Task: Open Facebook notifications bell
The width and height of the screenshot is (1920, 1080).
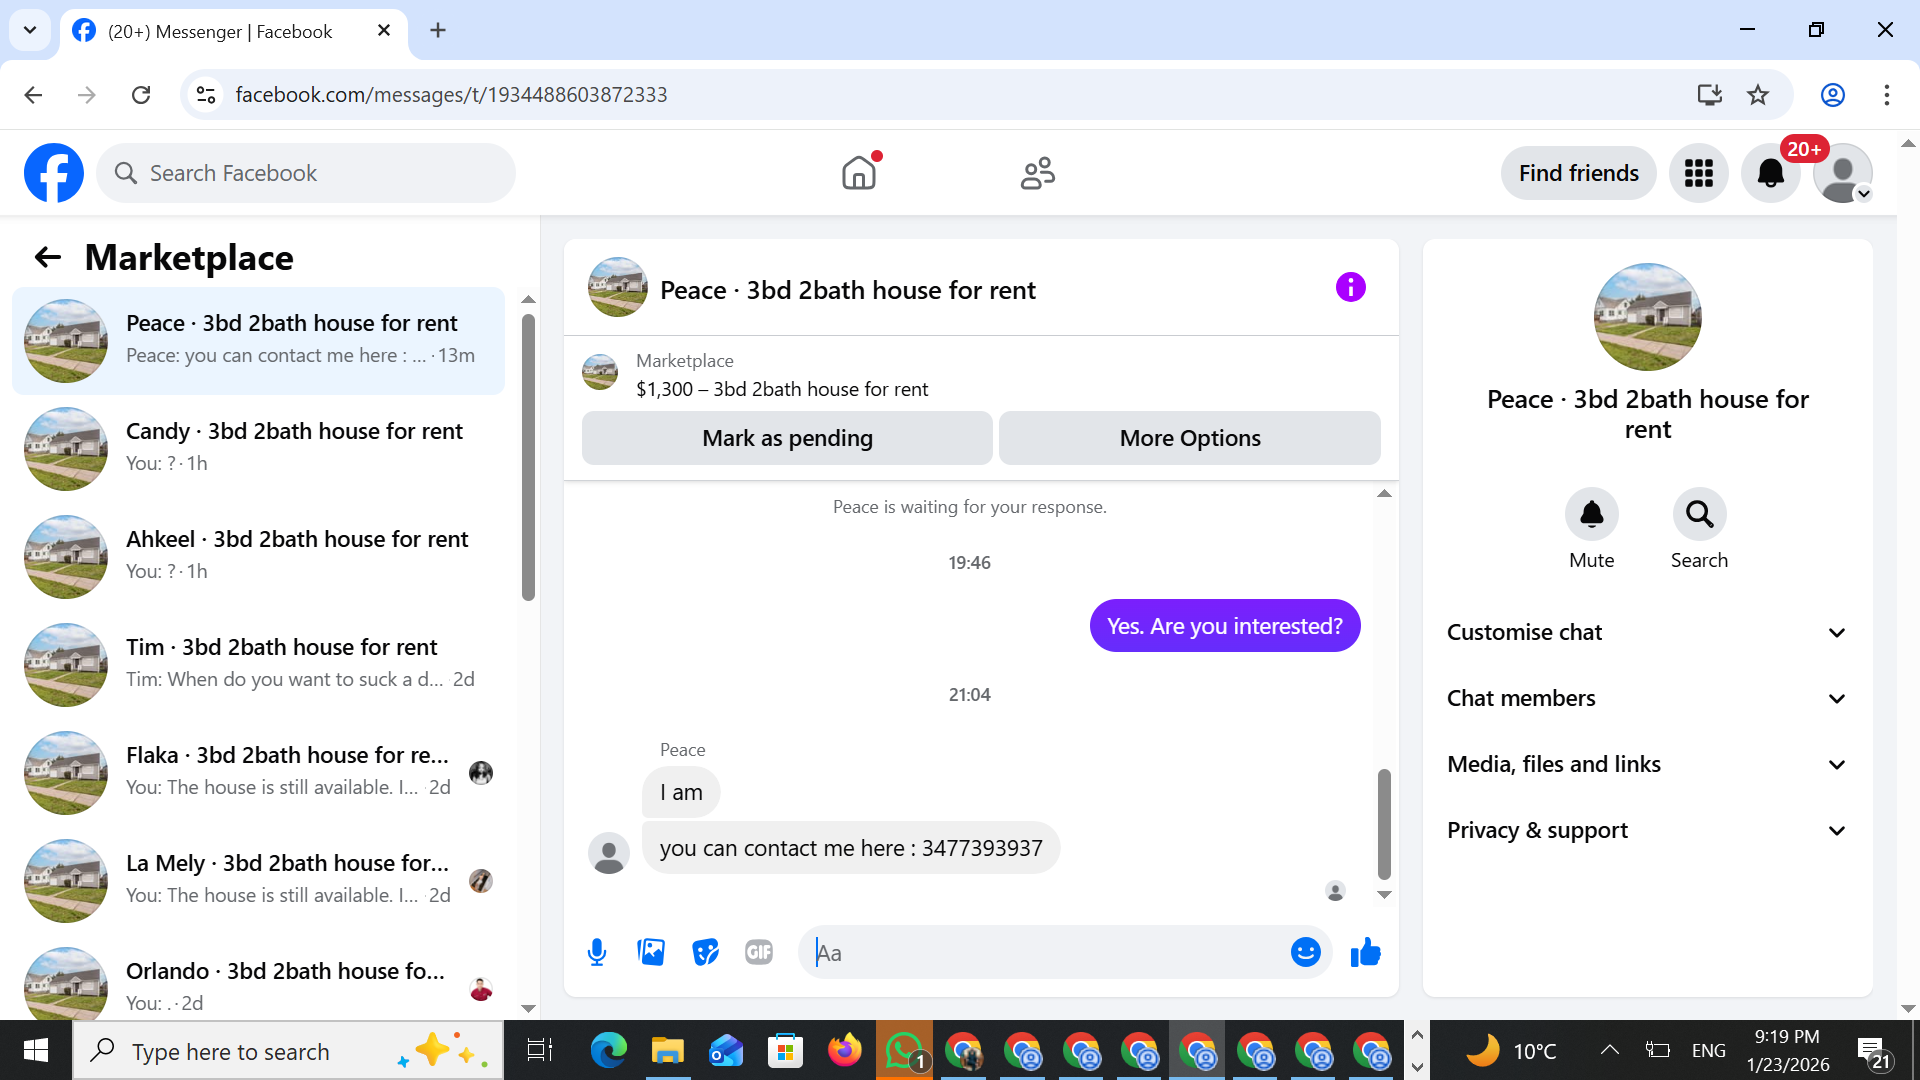Action: point(1770,173)
